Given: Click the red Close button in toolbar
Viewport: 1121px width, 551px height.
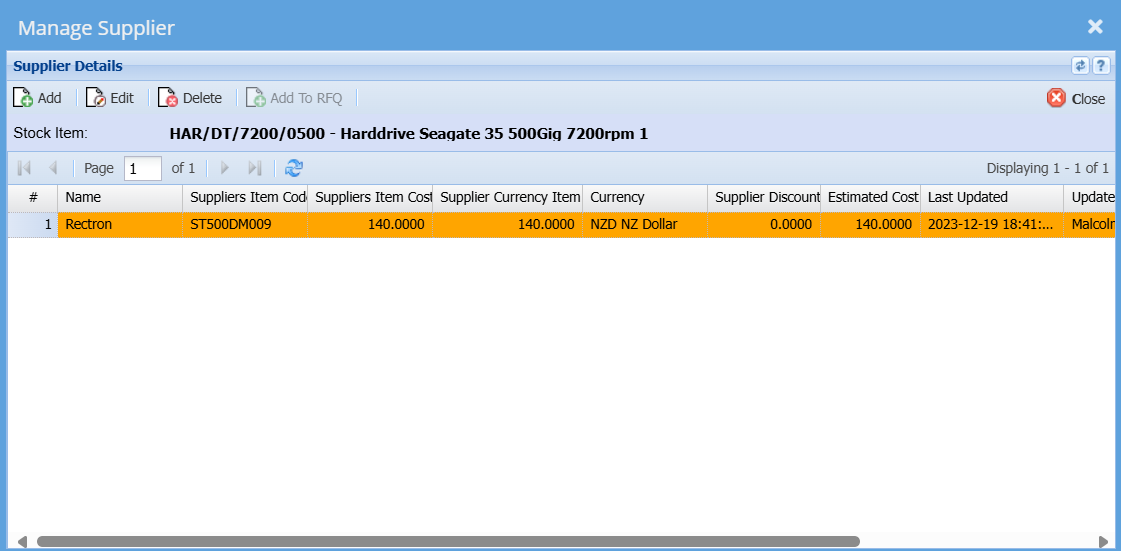Looking at the screenshot, I should pyautogui.click(x=1076, y=99).
